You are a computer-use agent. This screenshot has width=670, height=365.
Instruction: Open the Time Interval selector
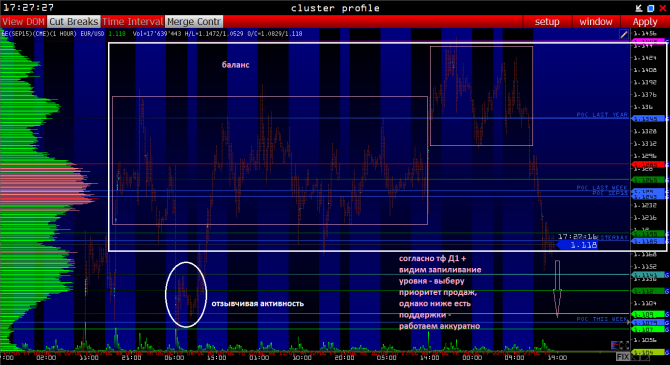pos(133,22)
